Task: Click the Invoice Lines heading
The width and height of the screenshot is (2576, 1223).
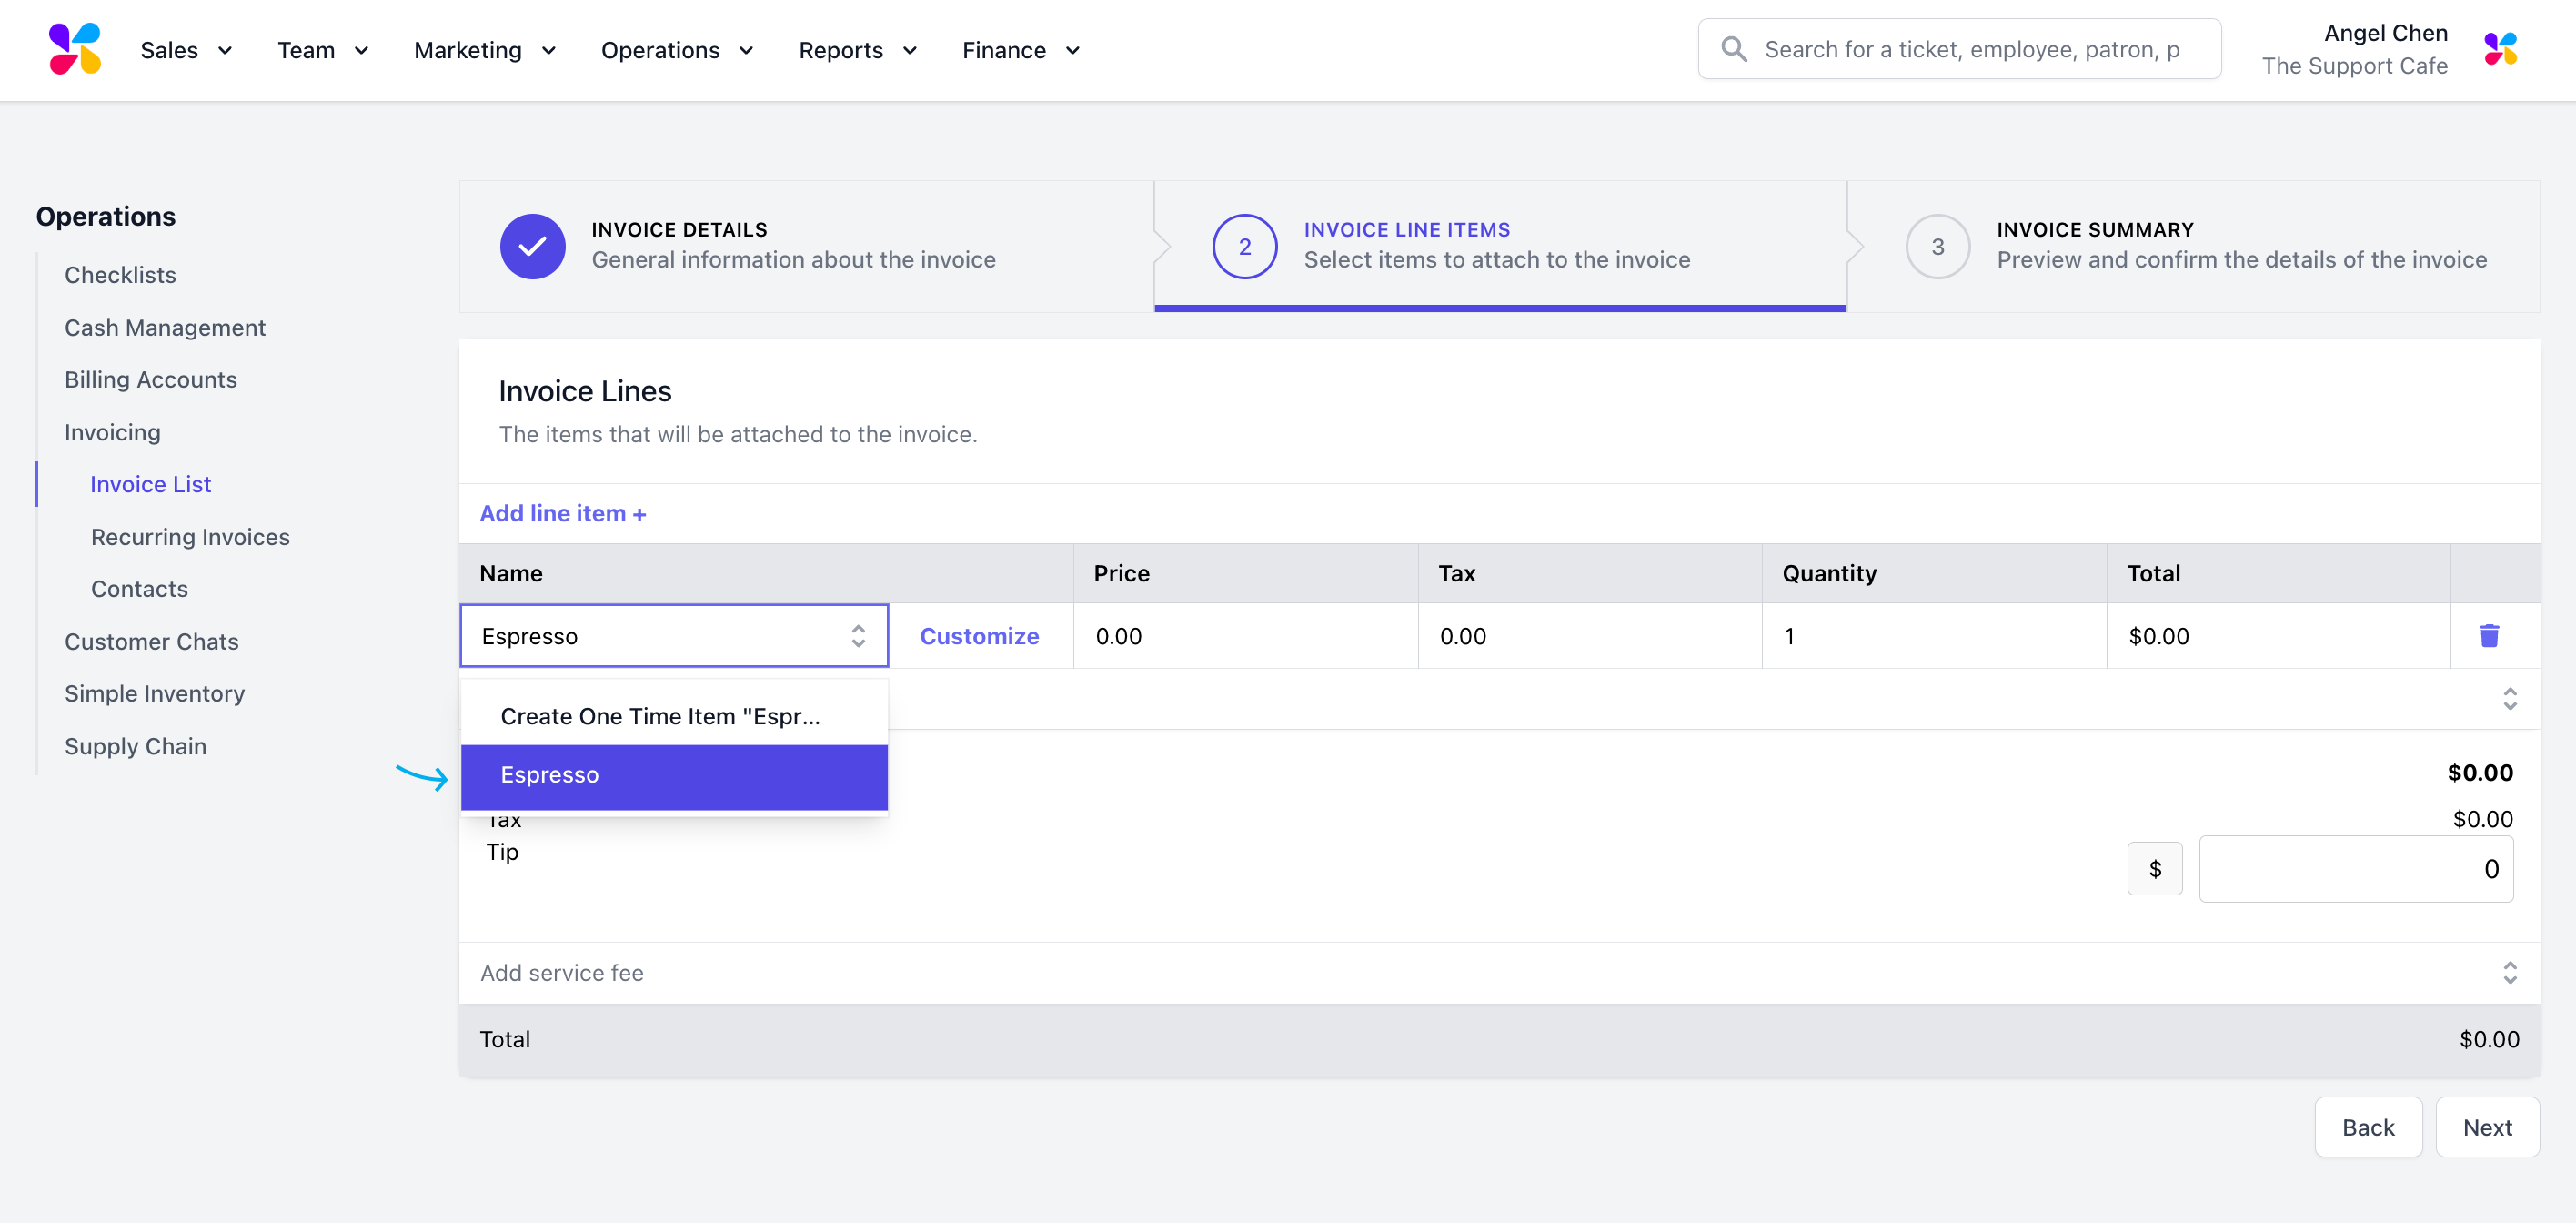Action: click(x=585, y=391)
